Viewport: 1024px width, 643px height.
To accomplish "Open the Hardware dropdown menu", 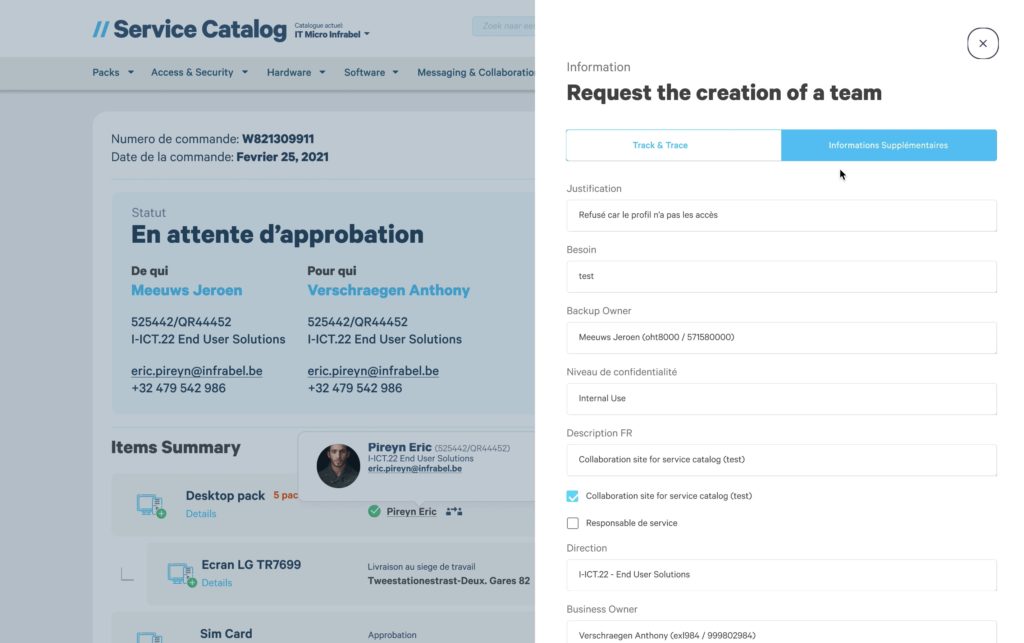I will point(296,72).
